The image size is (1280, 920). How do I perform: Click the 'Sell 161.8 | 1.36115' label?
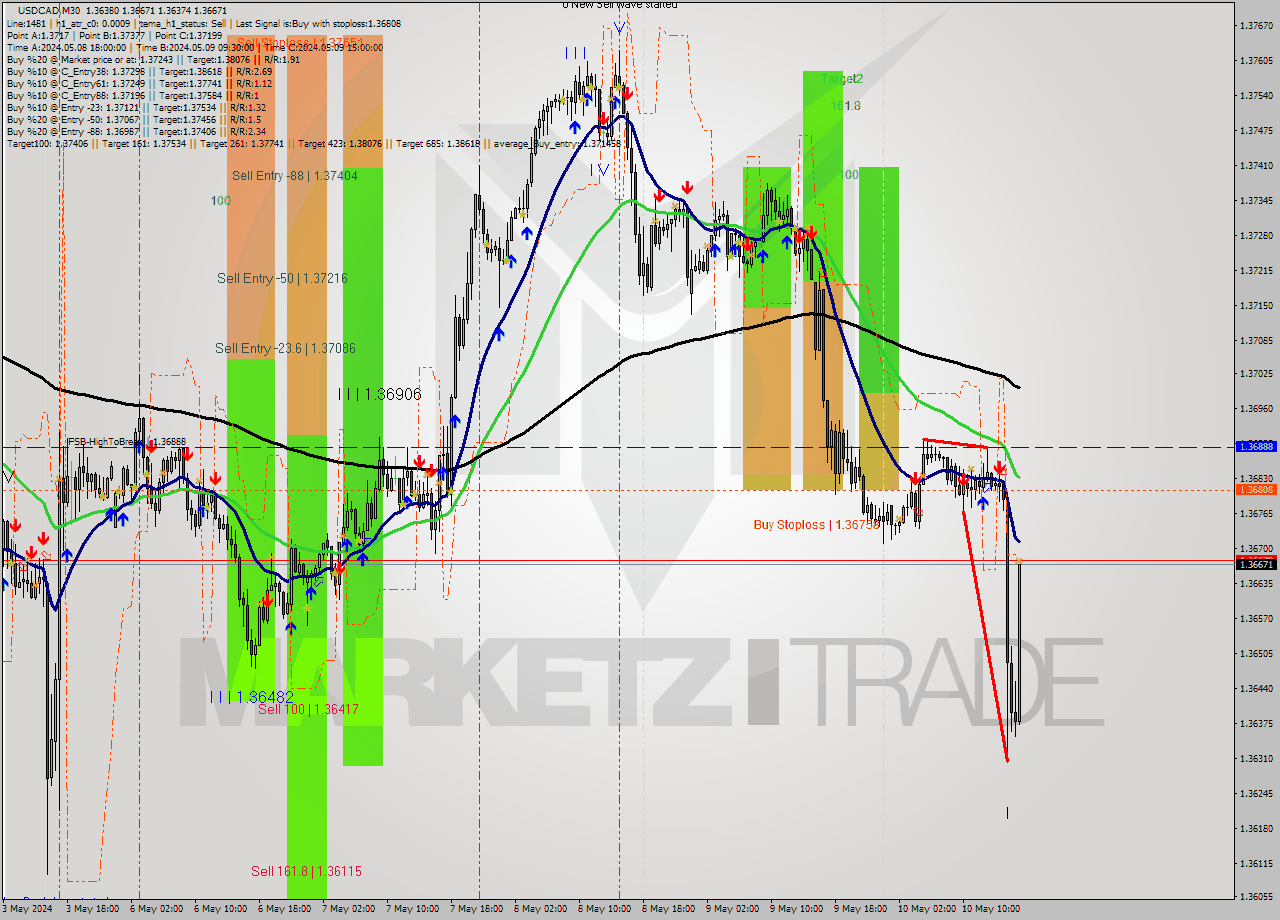point(306,871)
